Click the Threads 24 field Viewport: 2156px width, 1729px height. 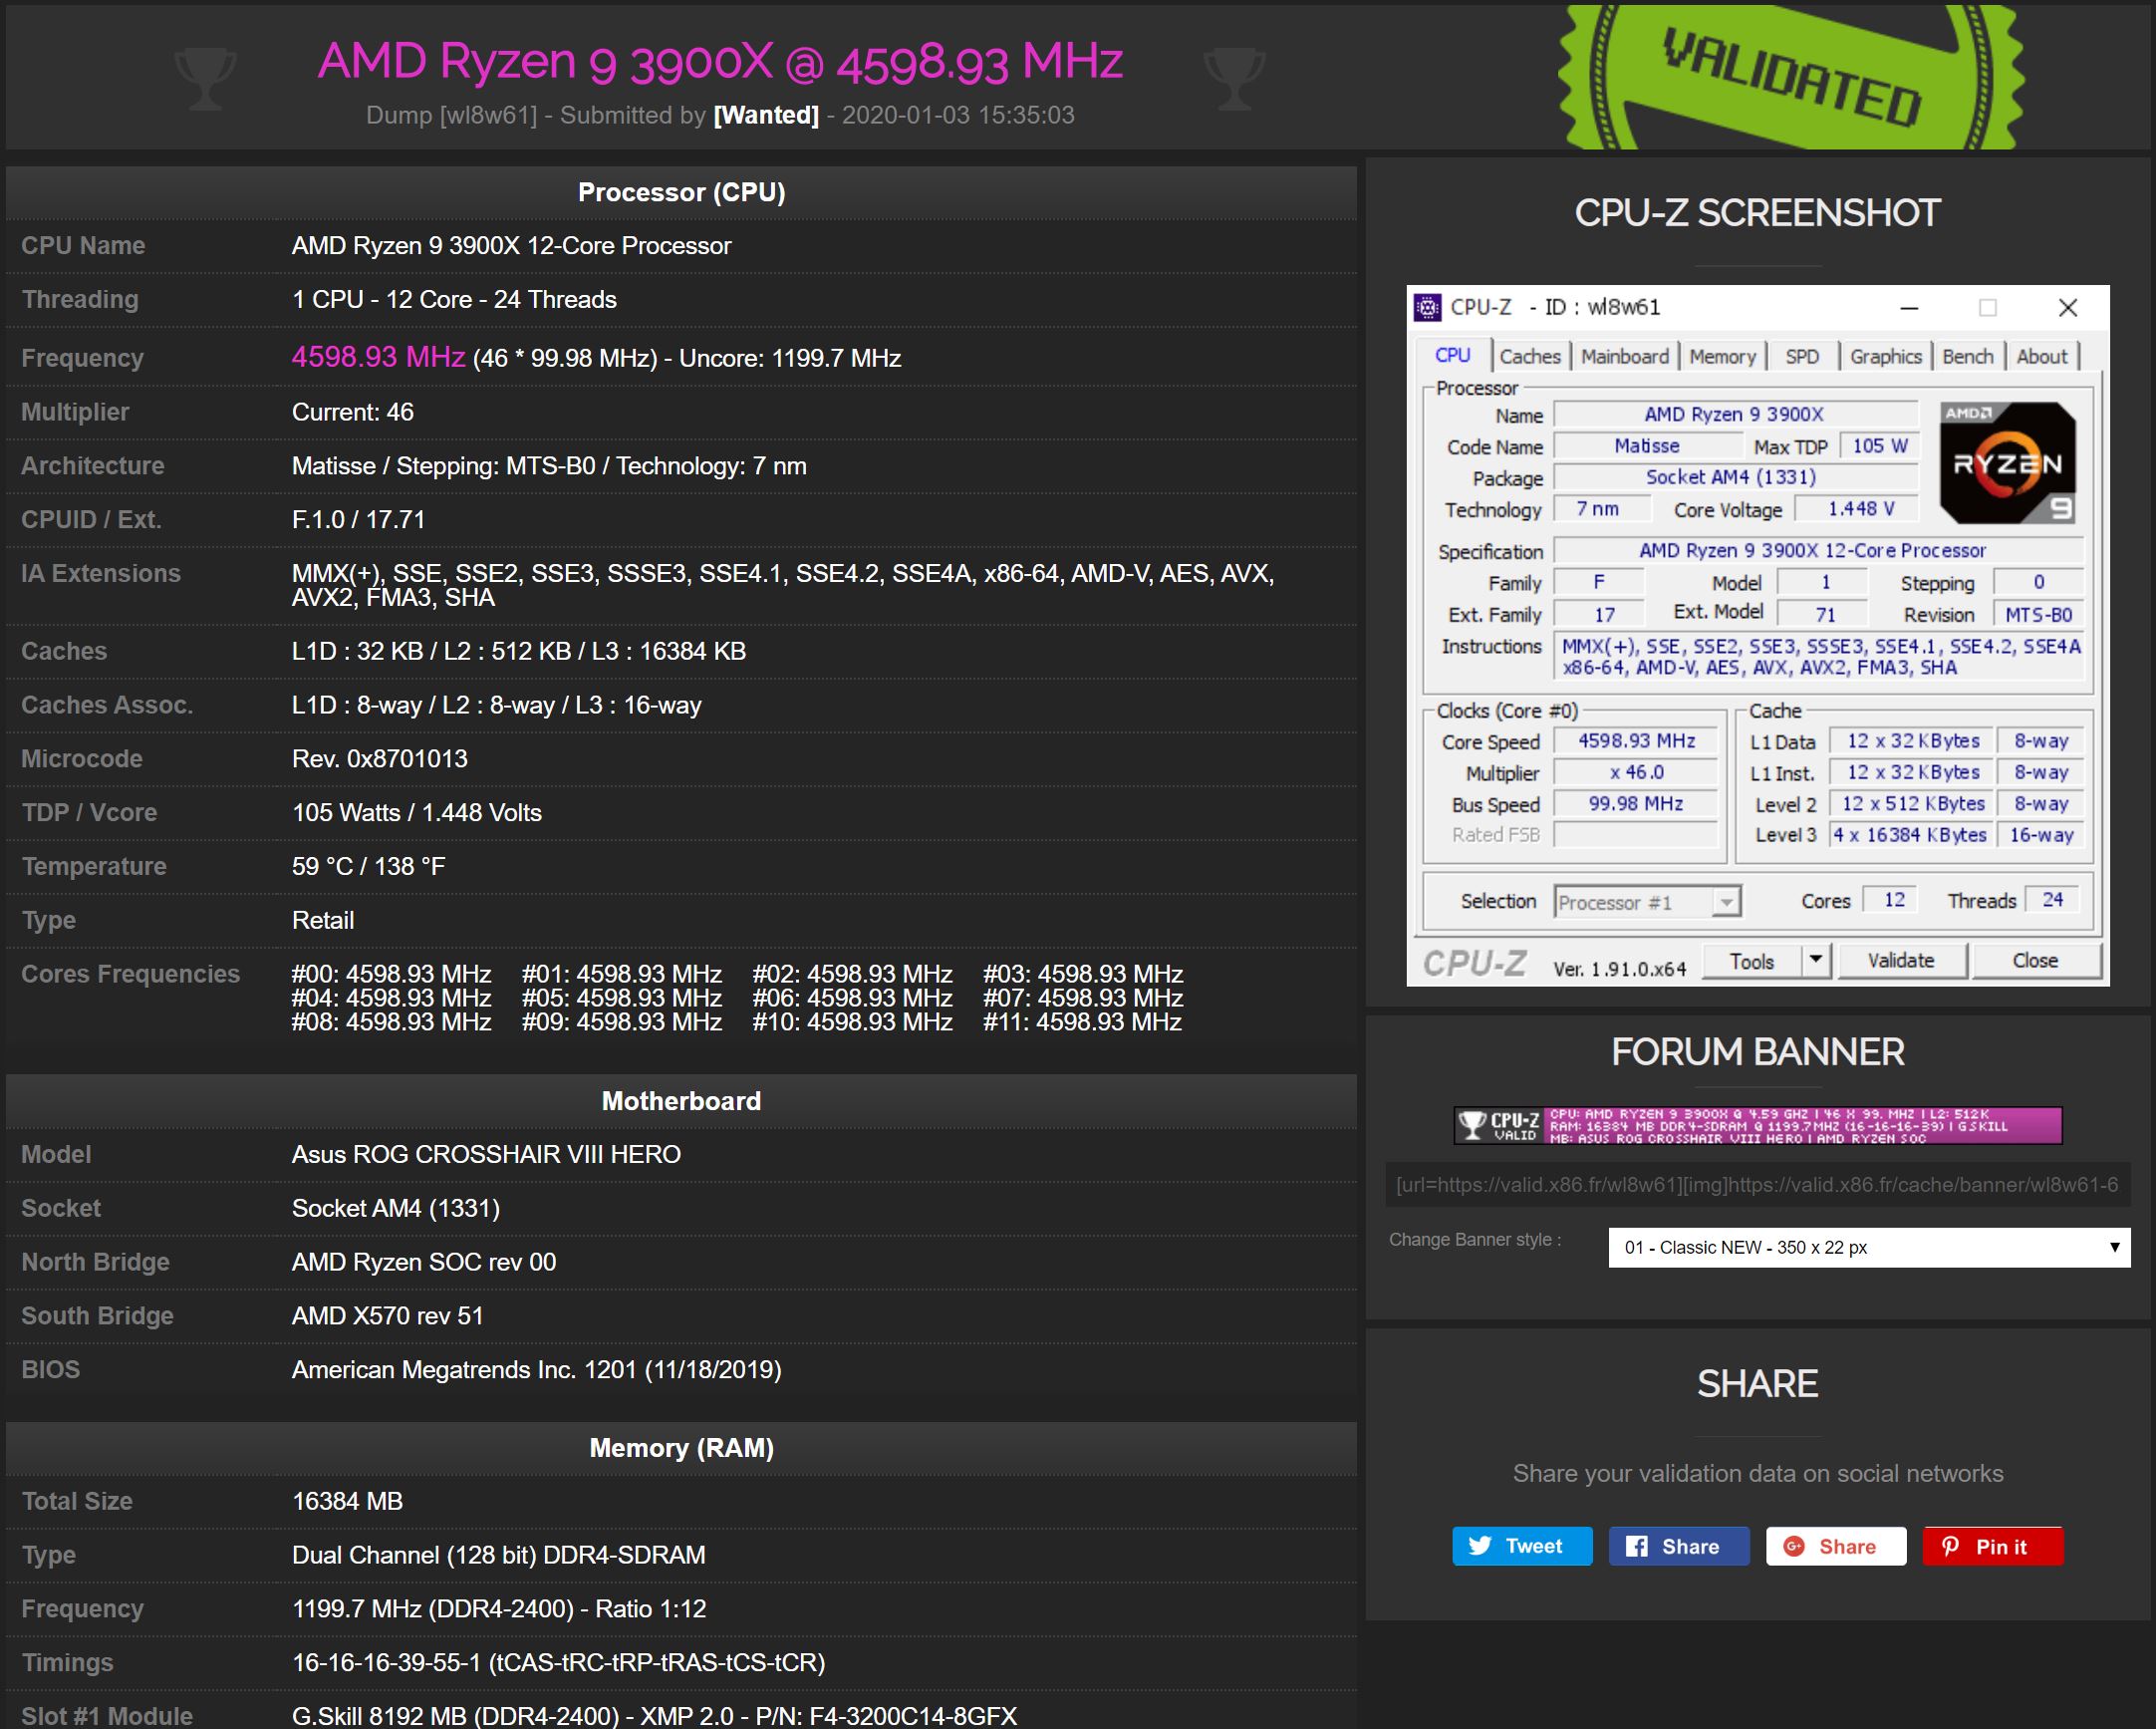(2052, 900)
